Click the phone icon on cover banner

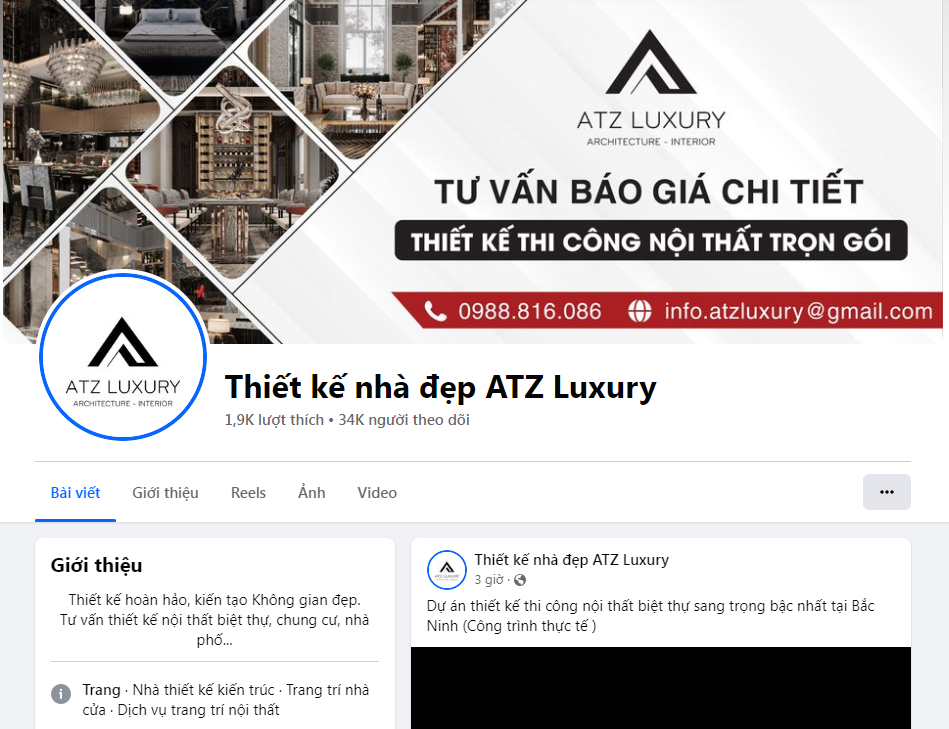pos(435,311)
